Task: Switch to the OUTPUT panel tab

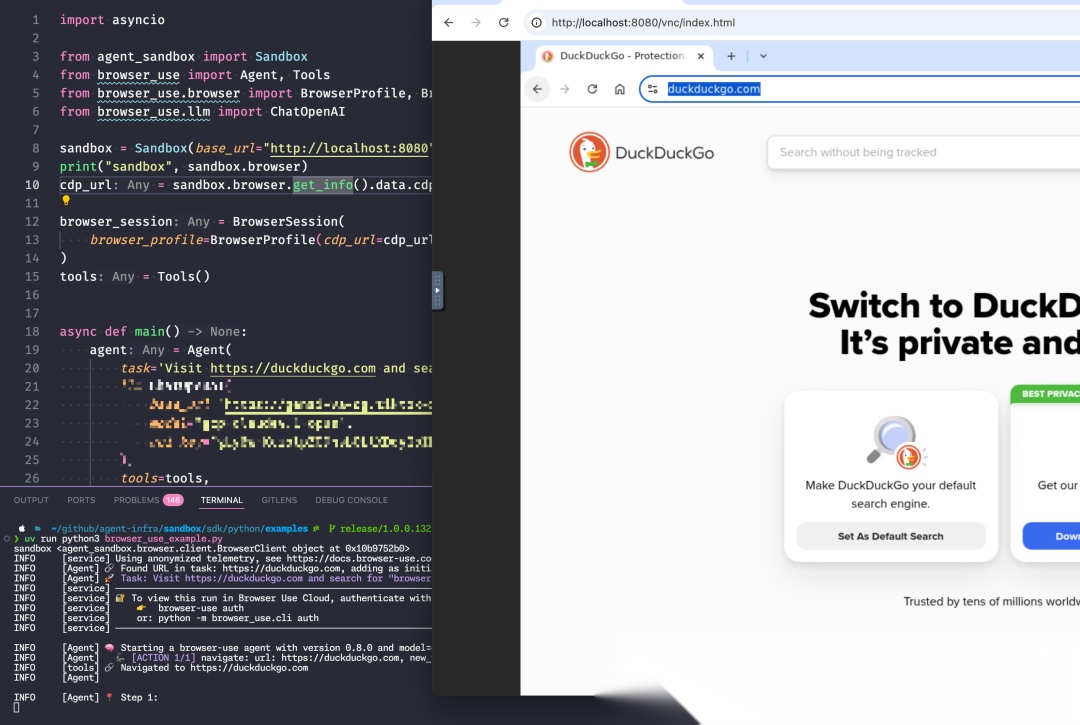Action: pos(31,500)
